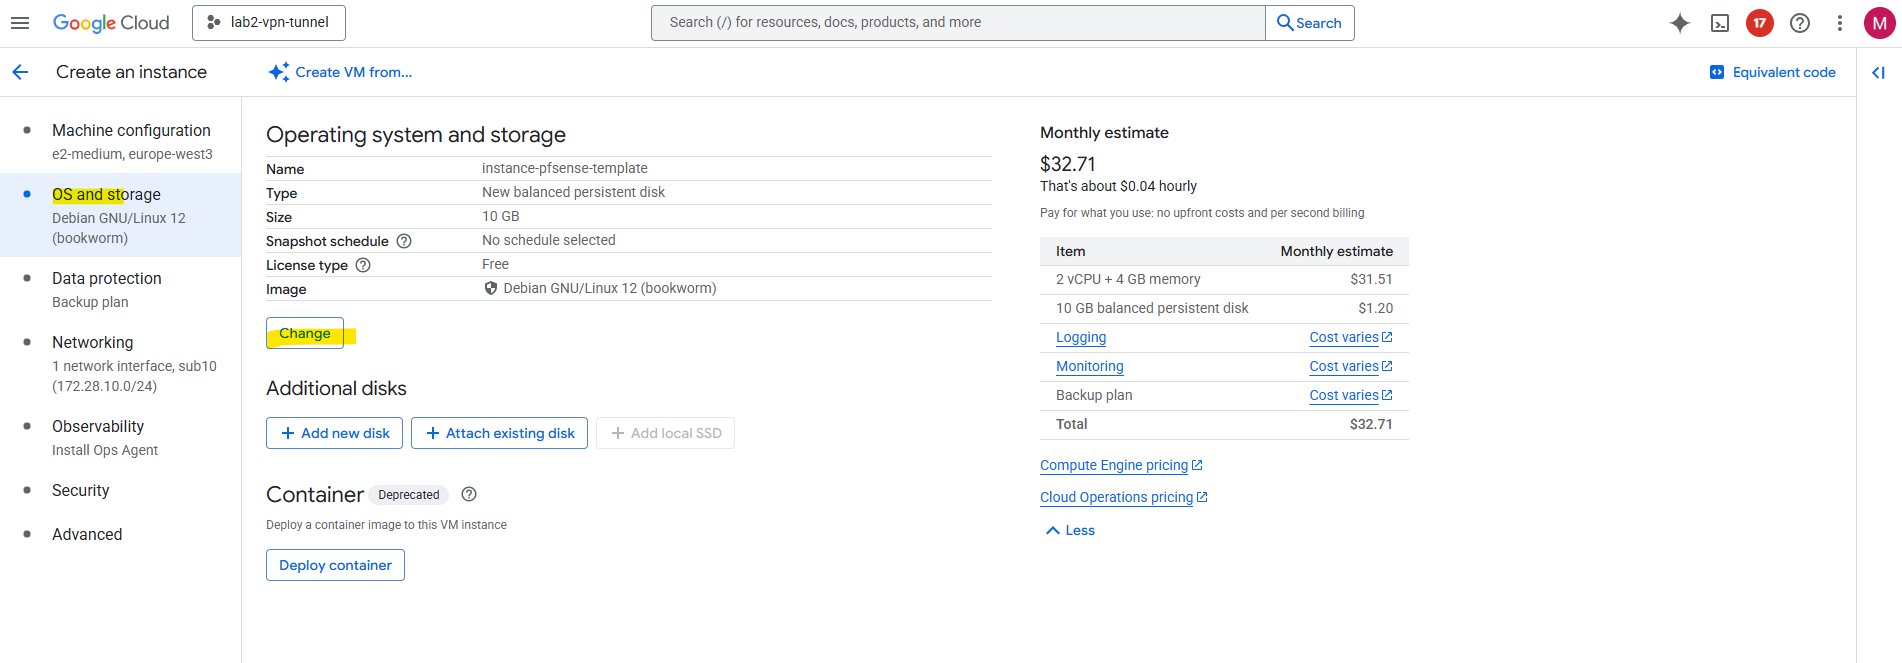The width and height of the screenshot is (1902, 663).
Task: Collapse estimate details with Less
Action: [1070, 530]
